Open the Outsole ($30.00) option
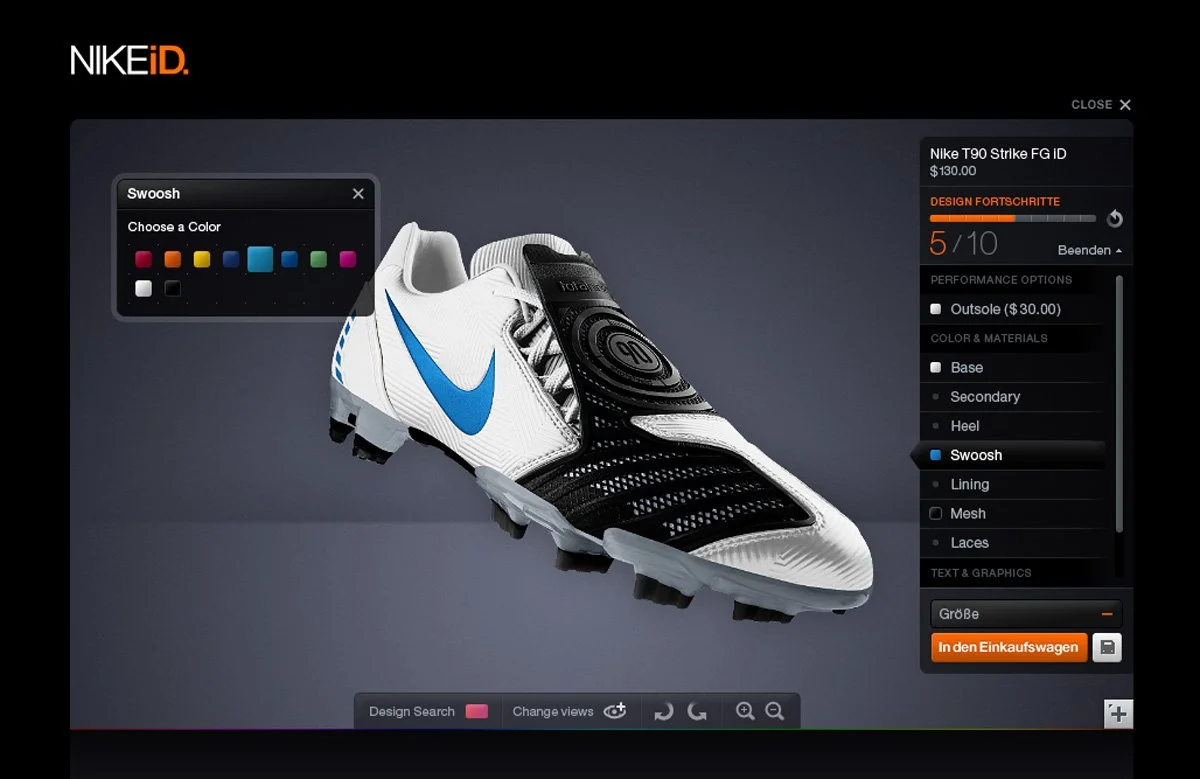The image size is (1200, 779). 1014,309
